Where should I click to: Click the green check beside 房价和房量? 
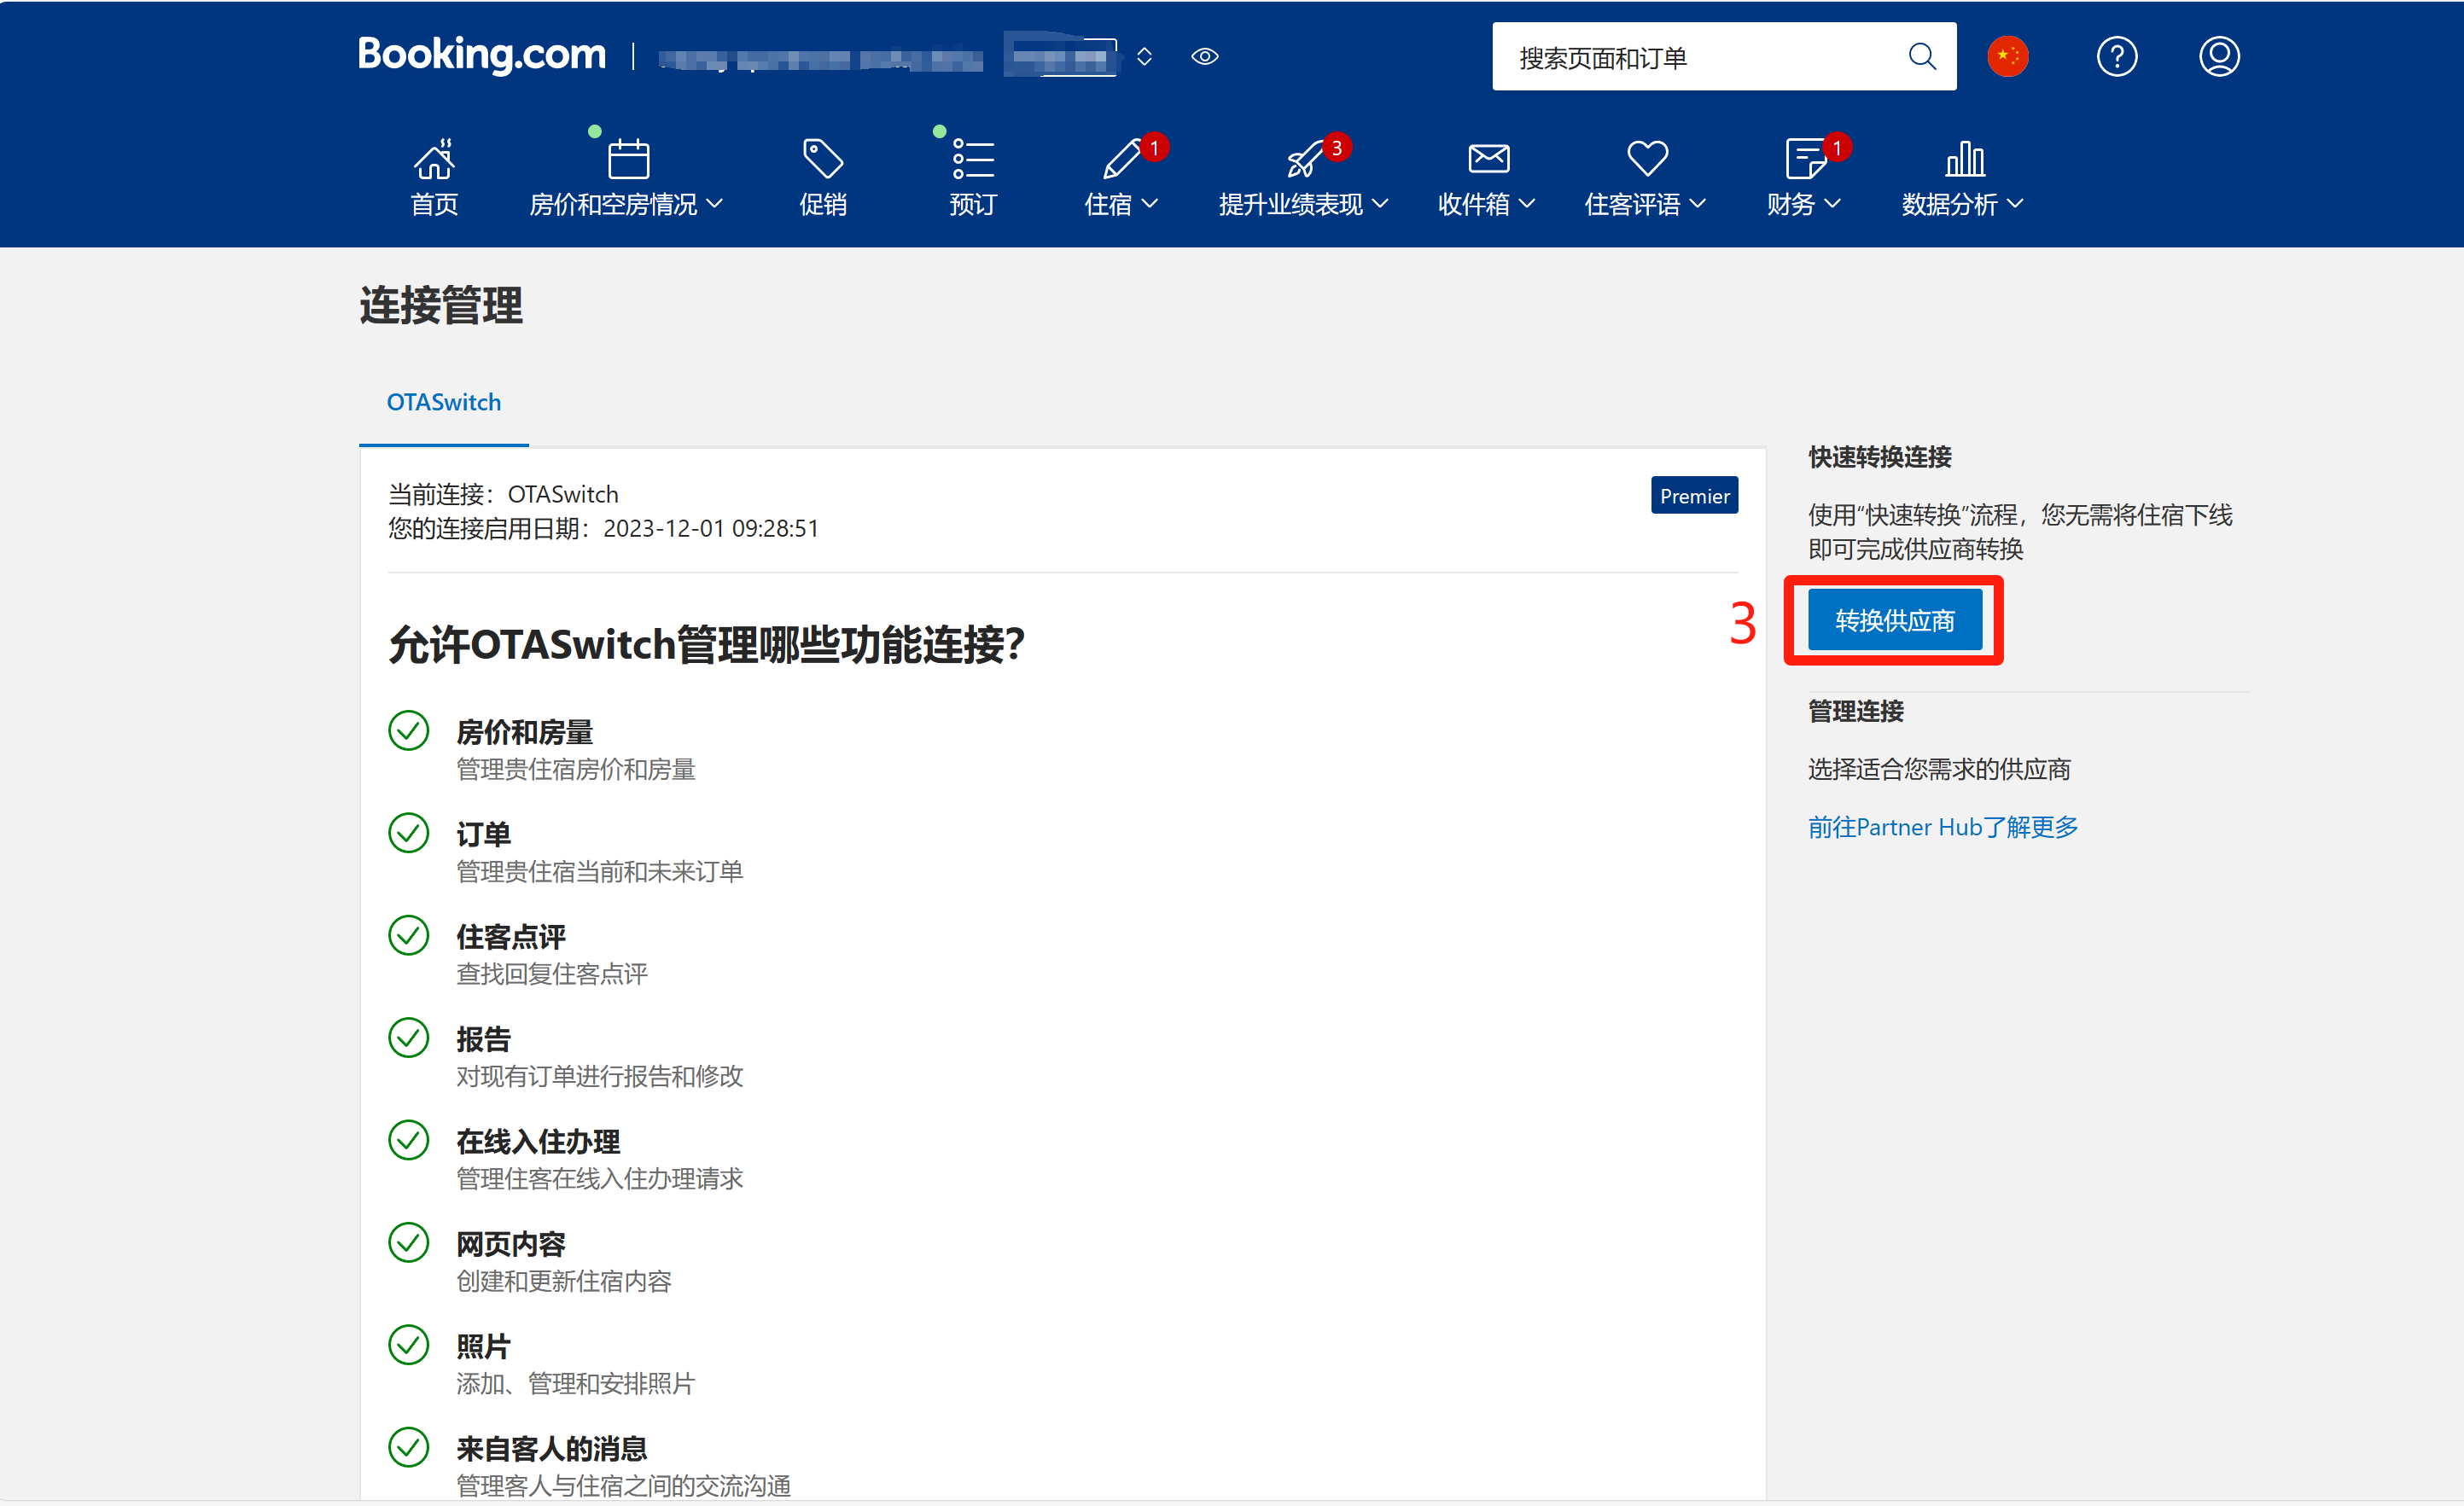408,730
